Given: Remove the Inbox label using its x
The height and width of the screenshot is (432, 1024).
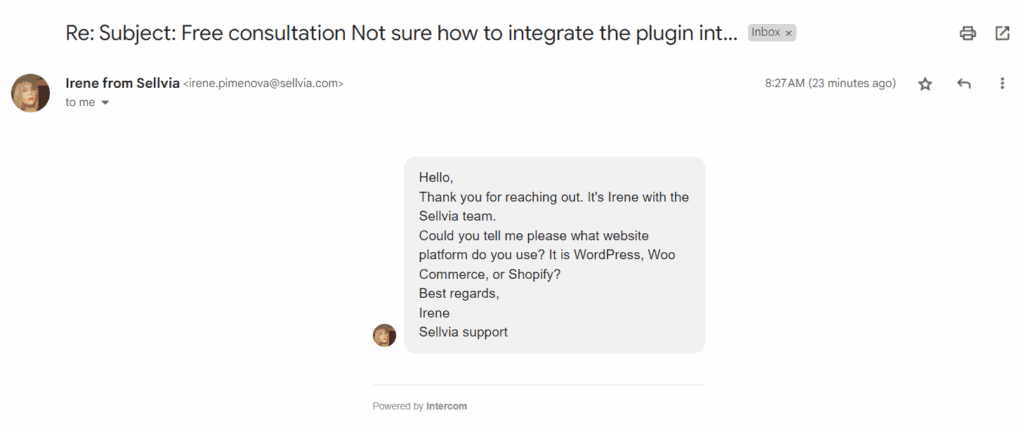Looking at the screenshot, I should click(x=788, y=33).
